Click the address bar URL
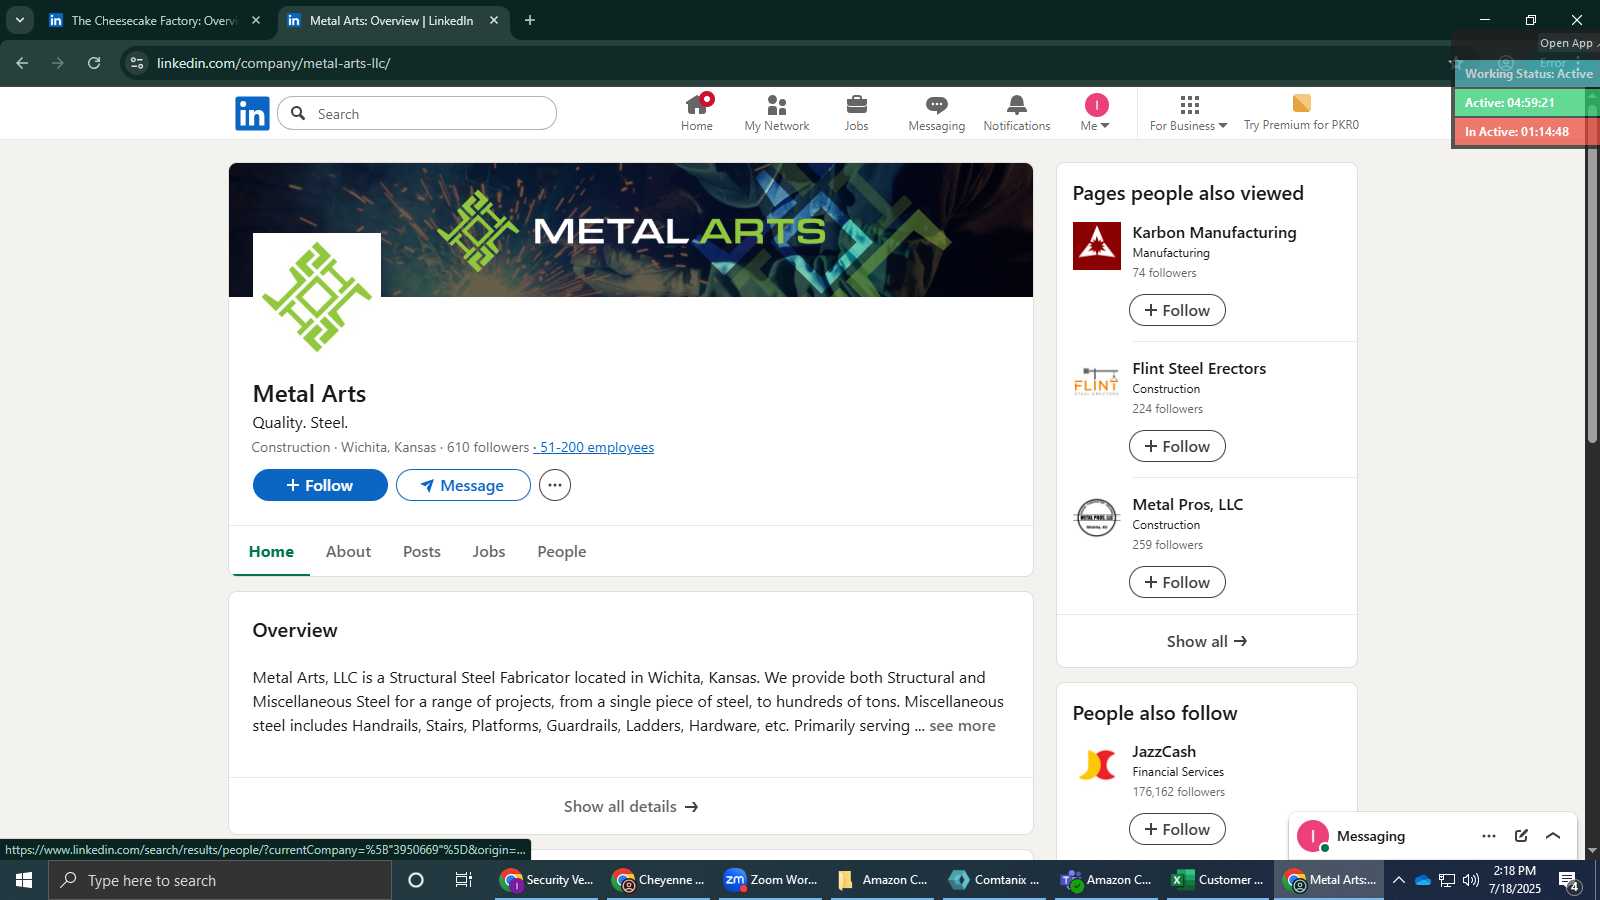Image resolution: width=1600 pixels, height=900 pixels. tap(273, 63)
